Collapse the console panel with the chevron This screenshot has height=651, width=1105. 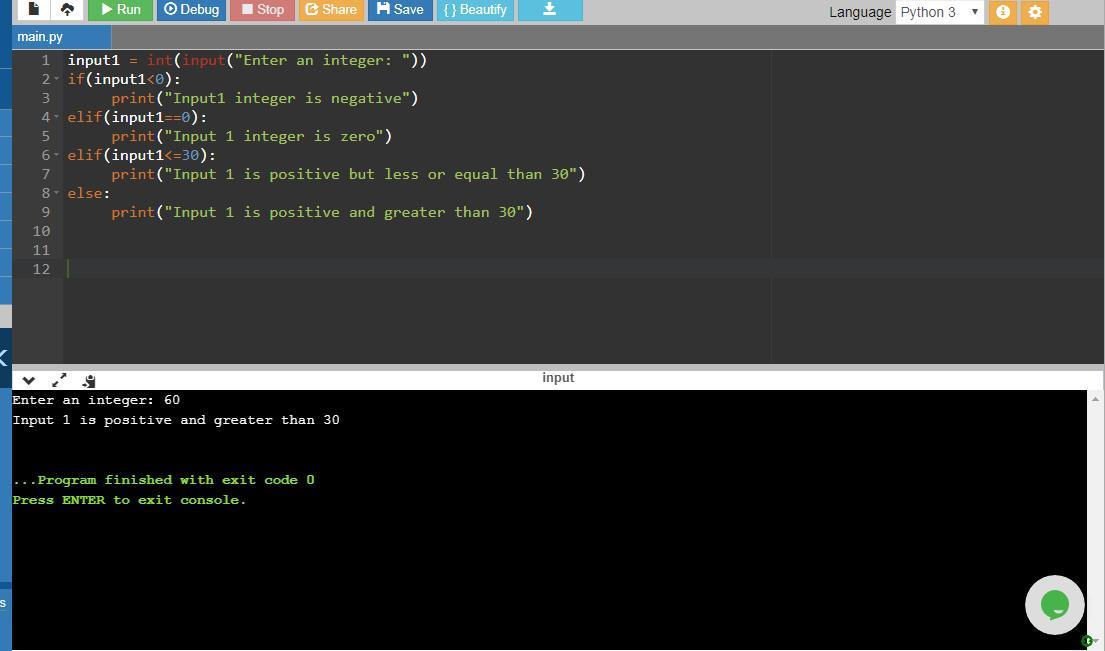point(28,380)
